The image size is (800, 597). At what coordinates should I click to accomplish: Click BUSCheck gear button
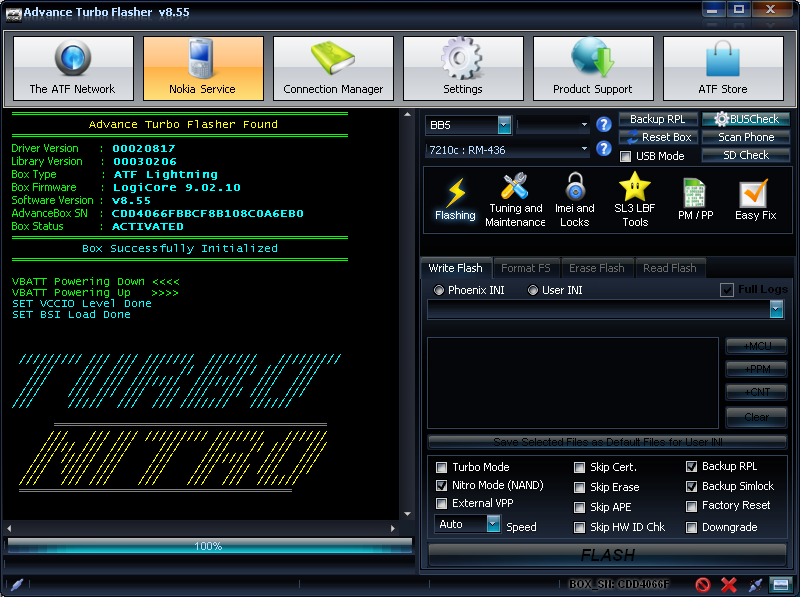point(746,119)
